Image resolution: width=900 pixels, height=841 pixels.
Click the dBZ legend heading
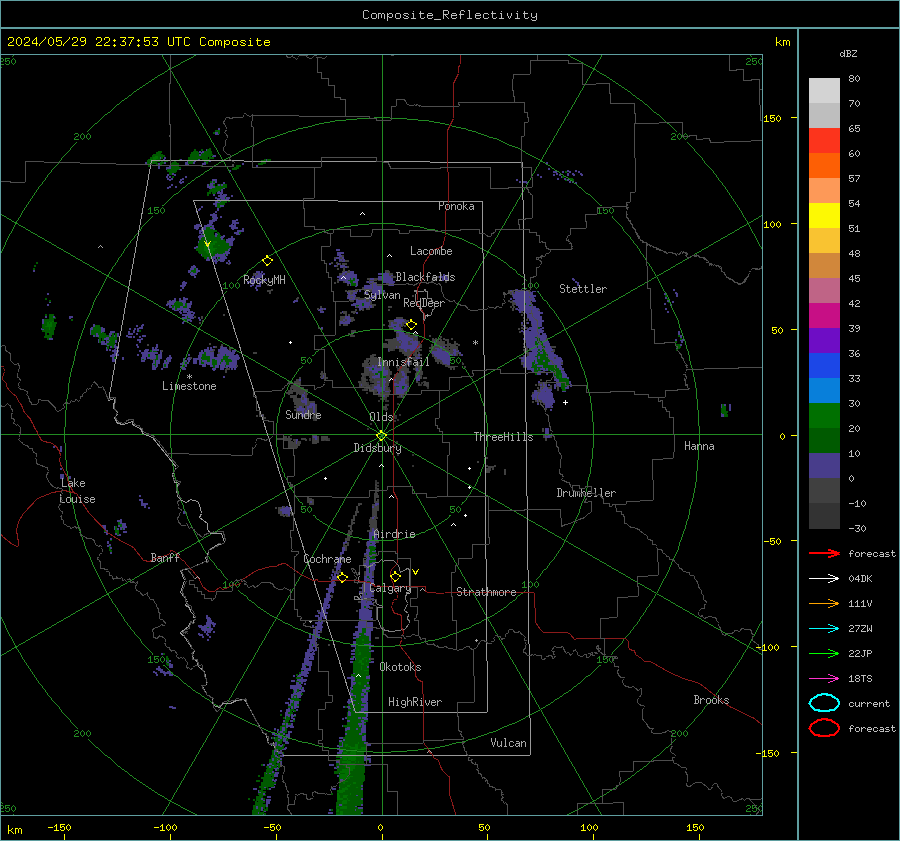pyautogui.click(x=848, y=53)
